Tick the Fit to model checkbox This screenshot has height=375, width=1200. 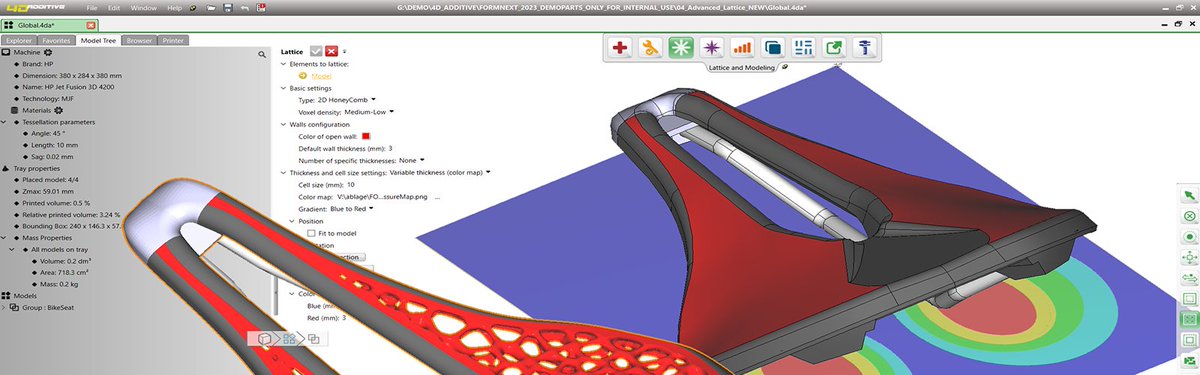point(312,233)
